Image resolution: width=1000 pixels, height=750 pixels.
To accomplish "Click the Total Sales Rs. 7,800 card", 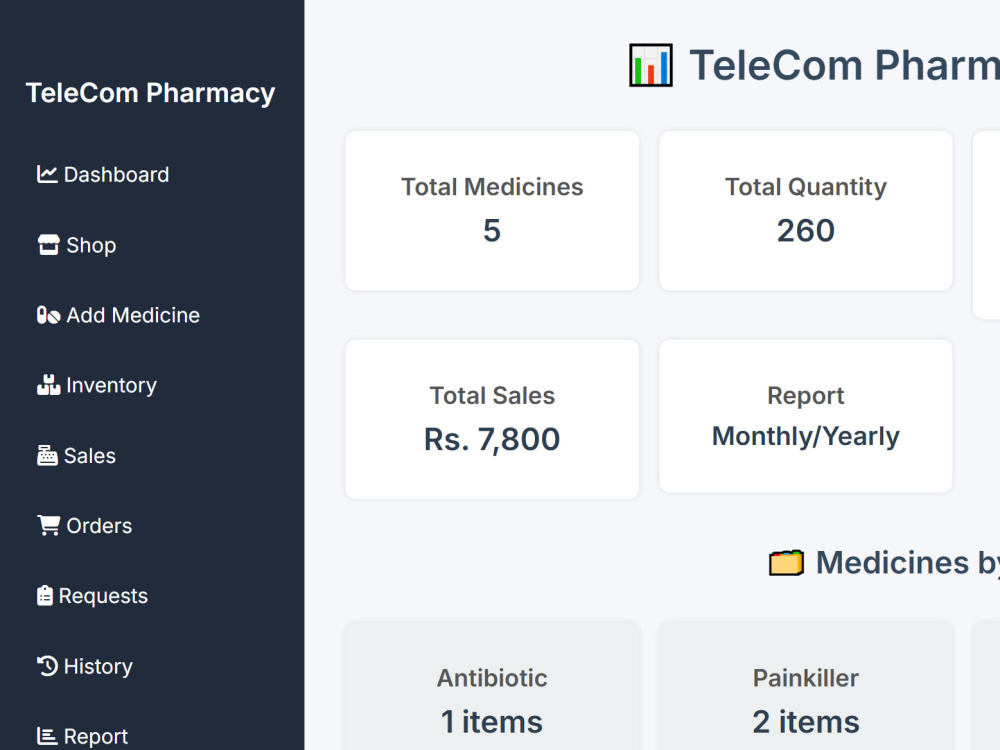I will [492, 419].
